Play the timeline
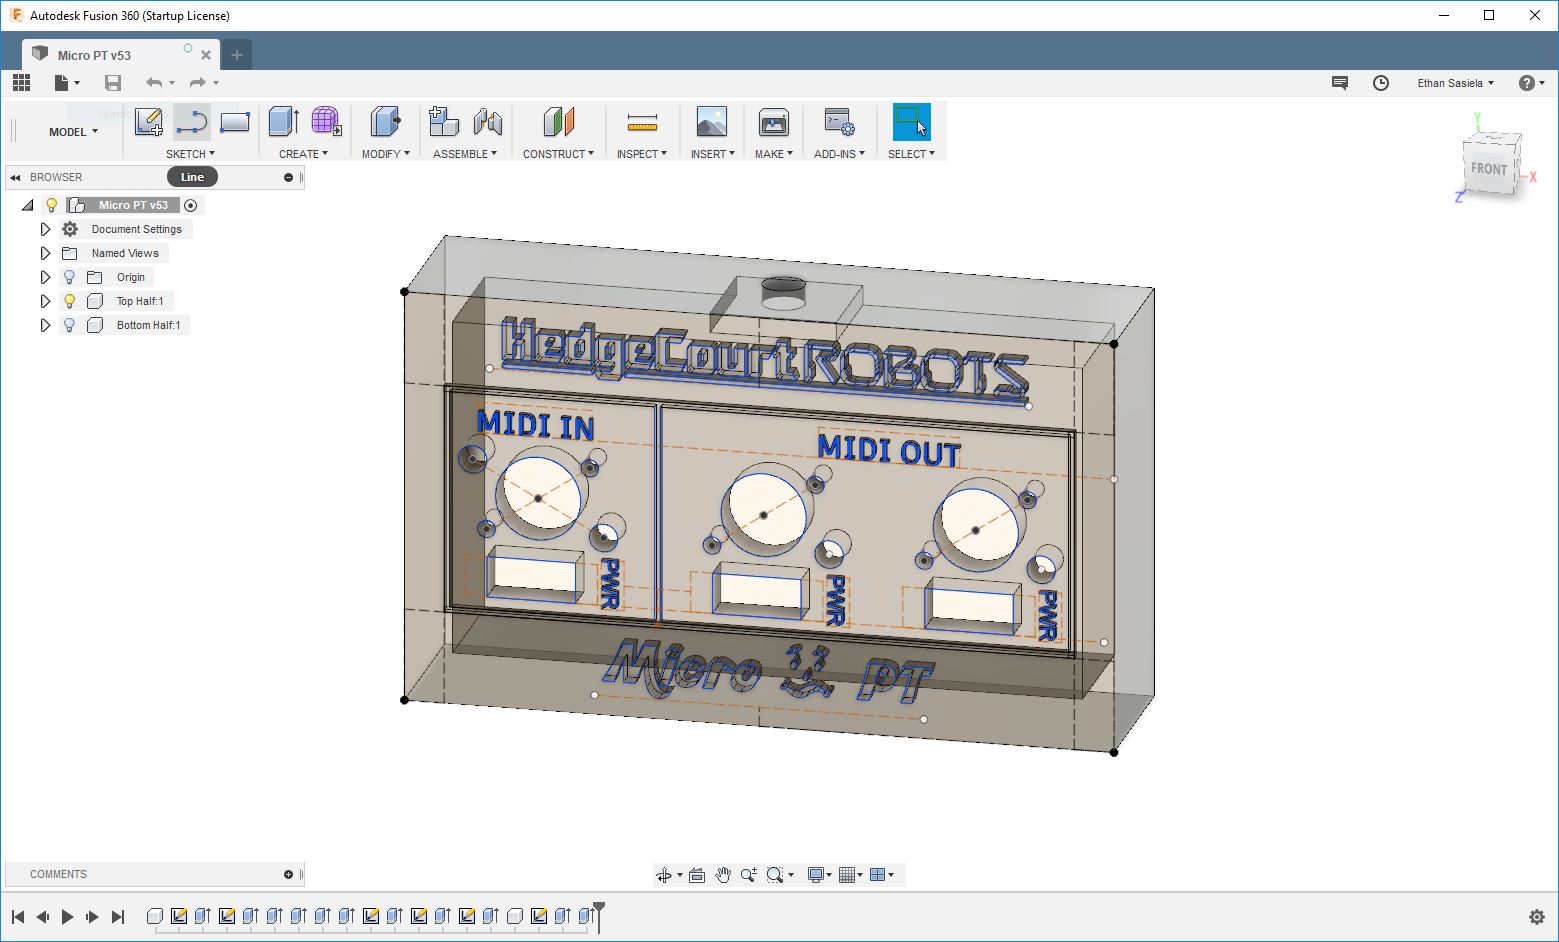This screenshot has width=1559, height=942. point(67,917)
